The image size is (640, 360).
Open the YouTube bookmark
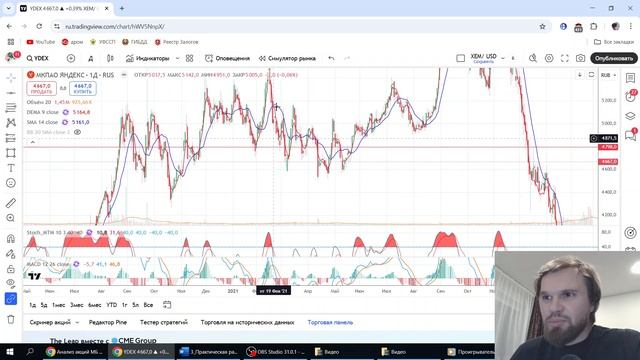40,42
